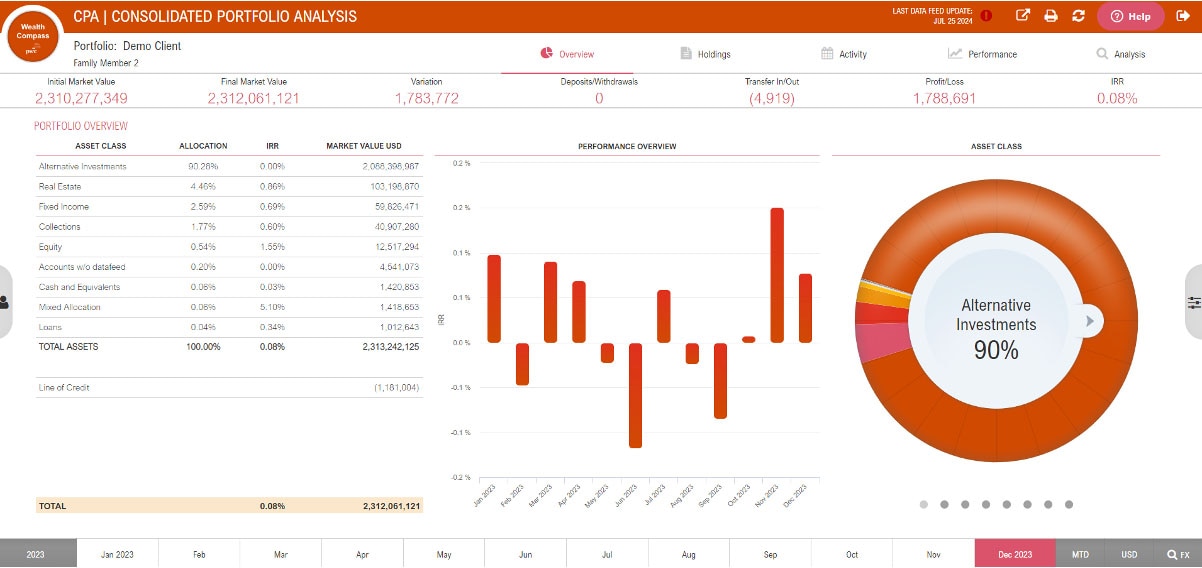1202x568 pixels.
Task: Switch to the Holdings tab
Action: point(705,54)
